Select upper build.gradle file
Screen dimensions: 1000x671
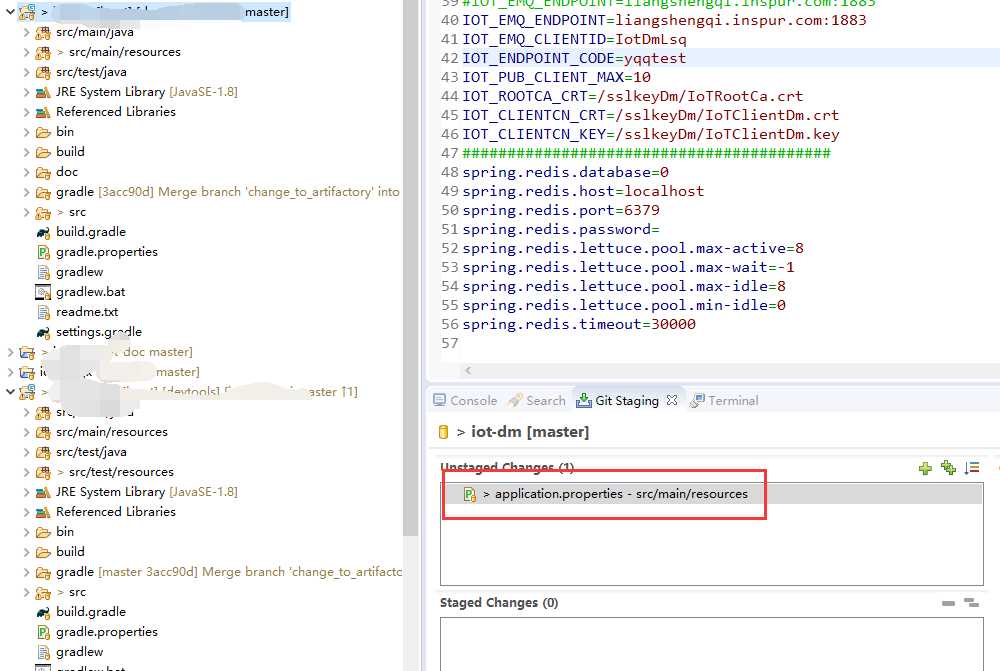coord(91,232)
